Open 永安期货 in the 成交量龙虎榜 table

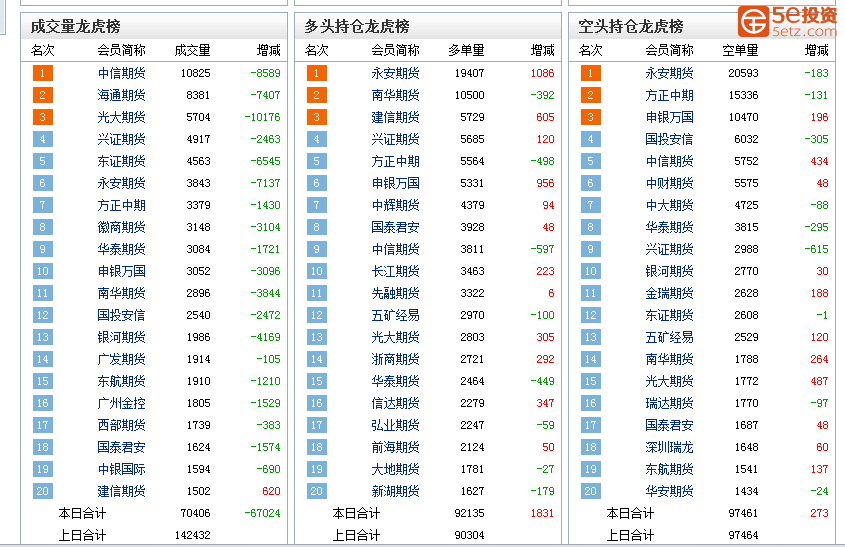coord(121,183)
